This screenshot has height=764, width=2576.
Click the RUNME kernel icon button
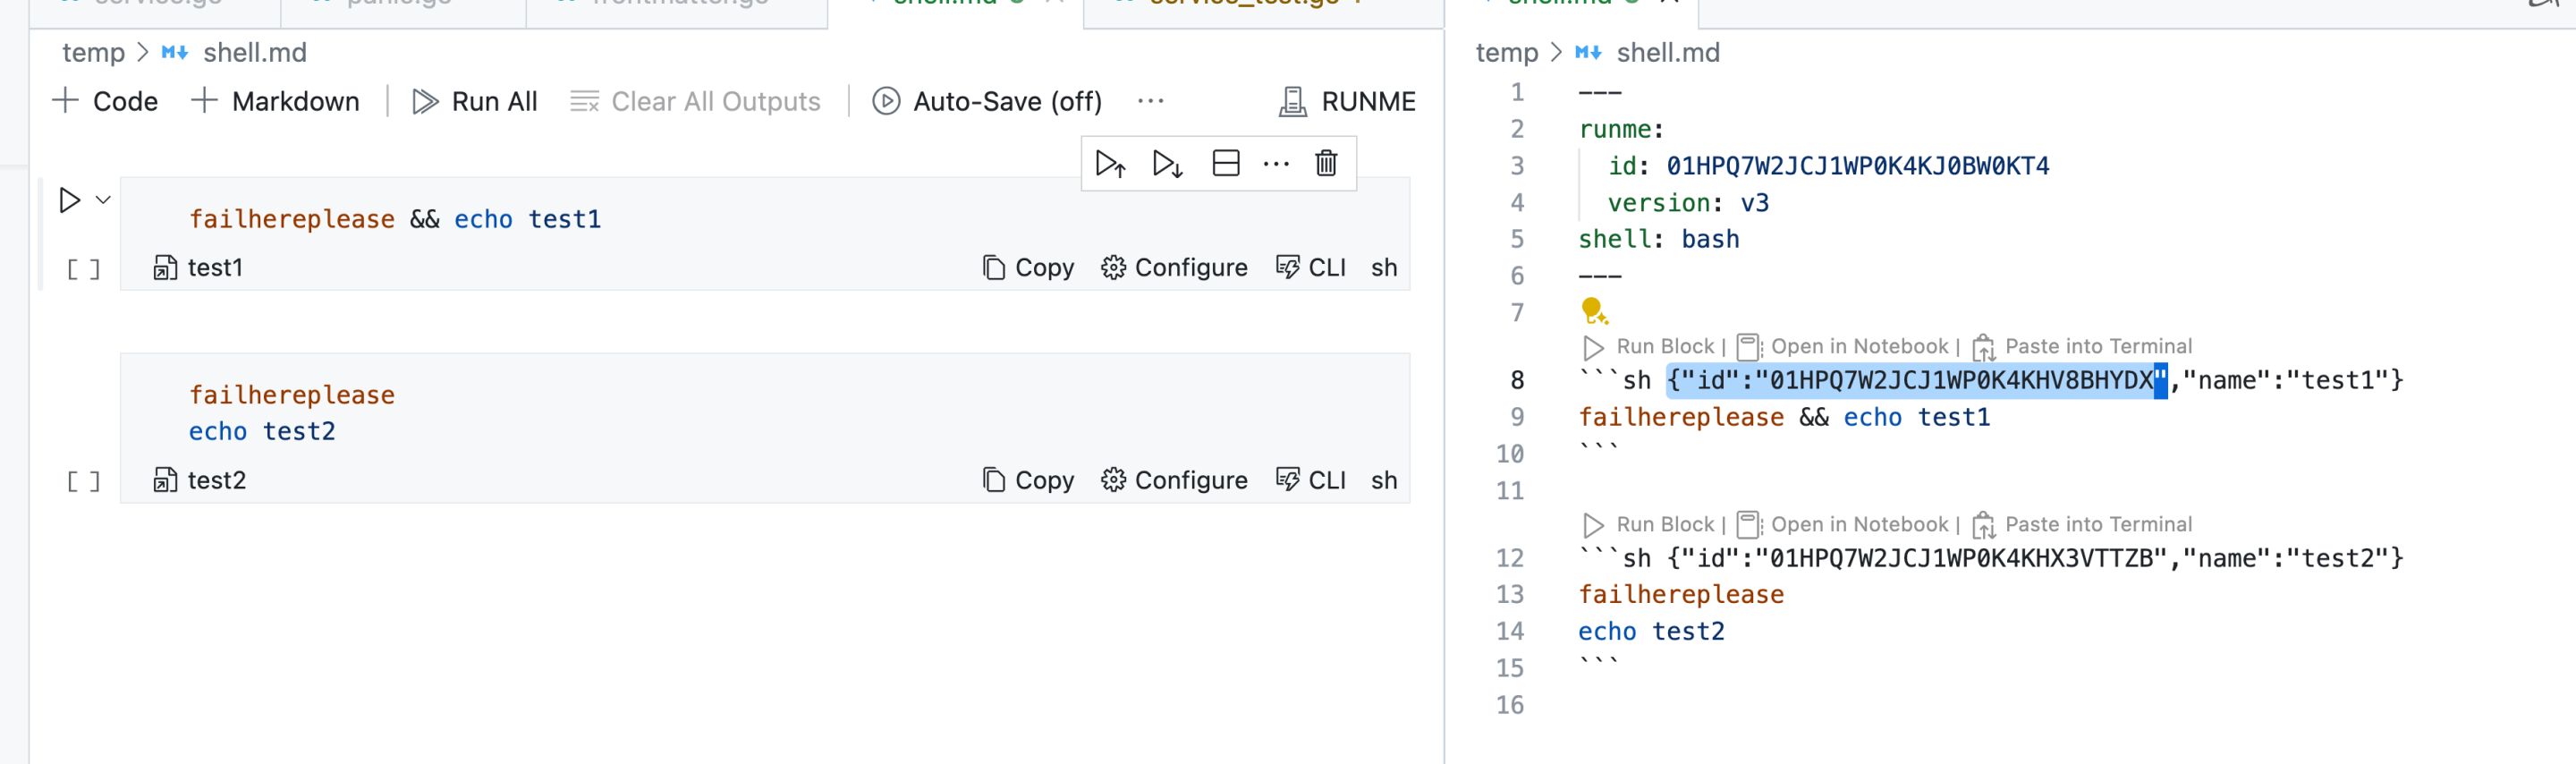[1346, 101]
